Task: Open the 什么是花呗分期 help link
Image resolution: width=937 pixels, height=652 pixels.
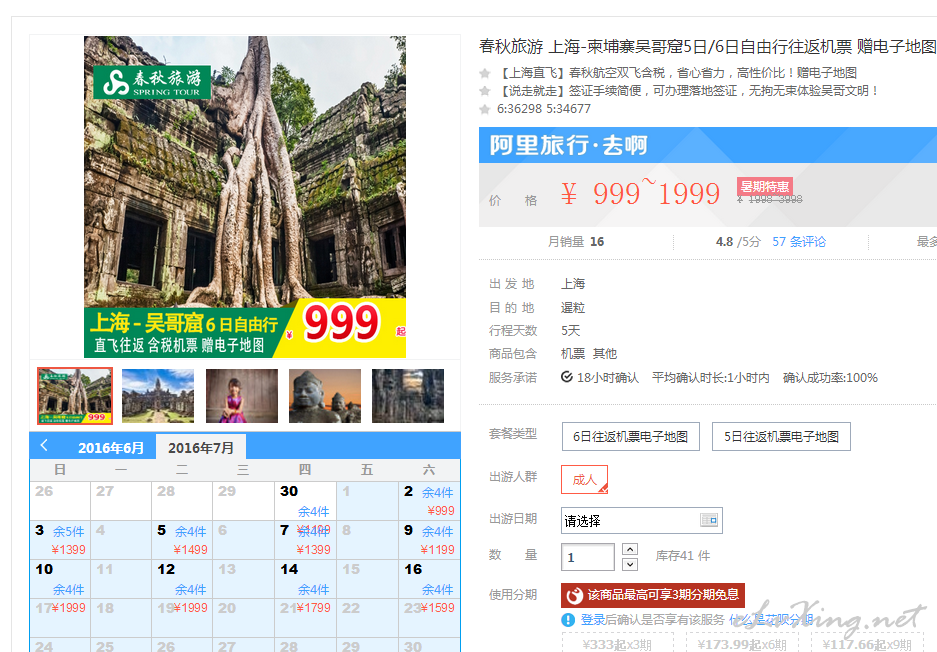Action: [x=771, y=620]
